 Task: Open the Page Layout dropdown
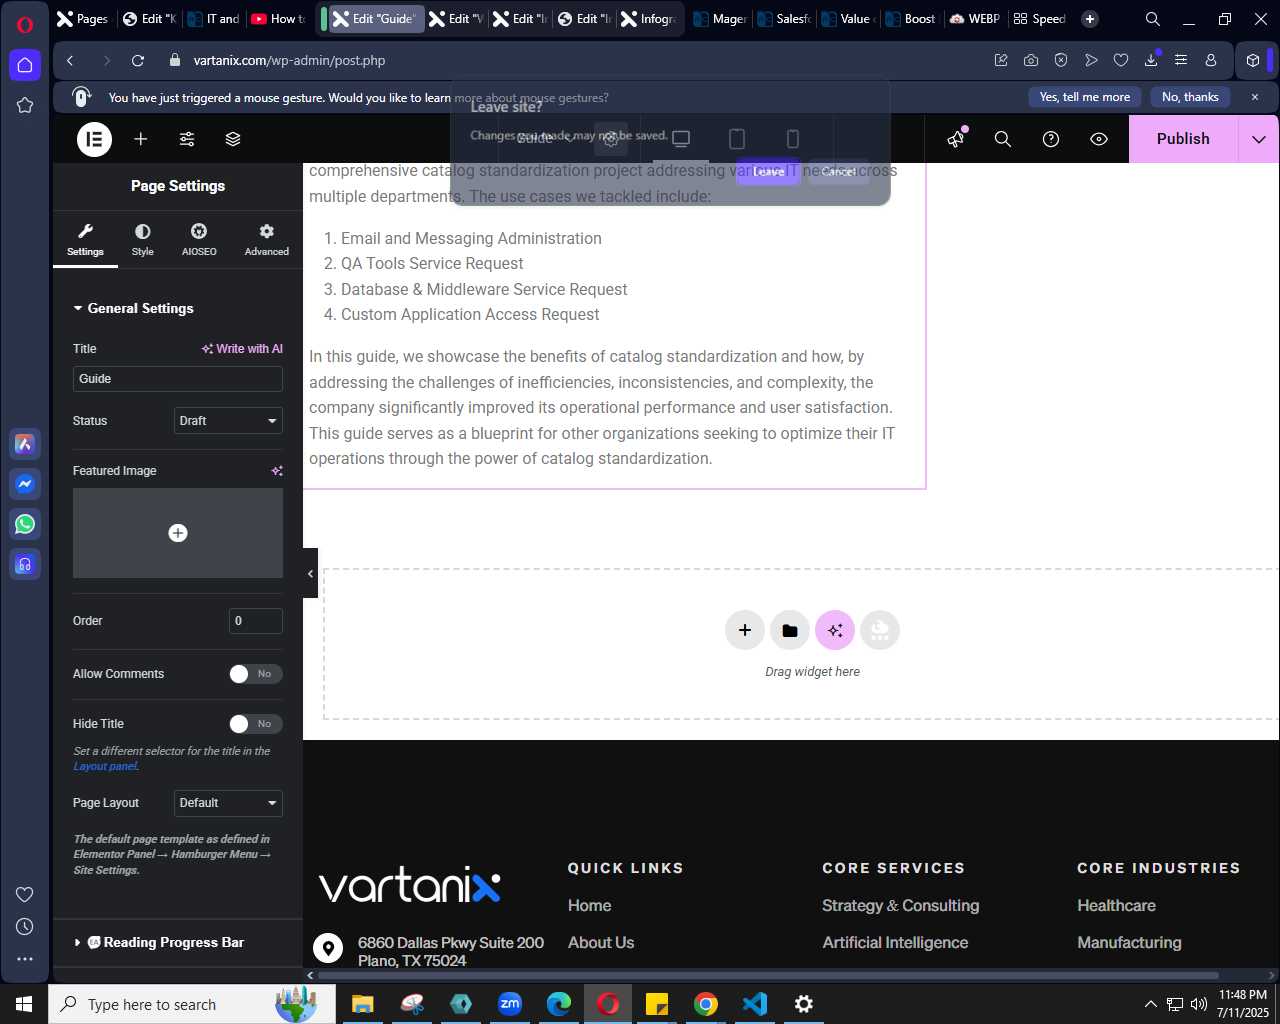tap(228, 803)
